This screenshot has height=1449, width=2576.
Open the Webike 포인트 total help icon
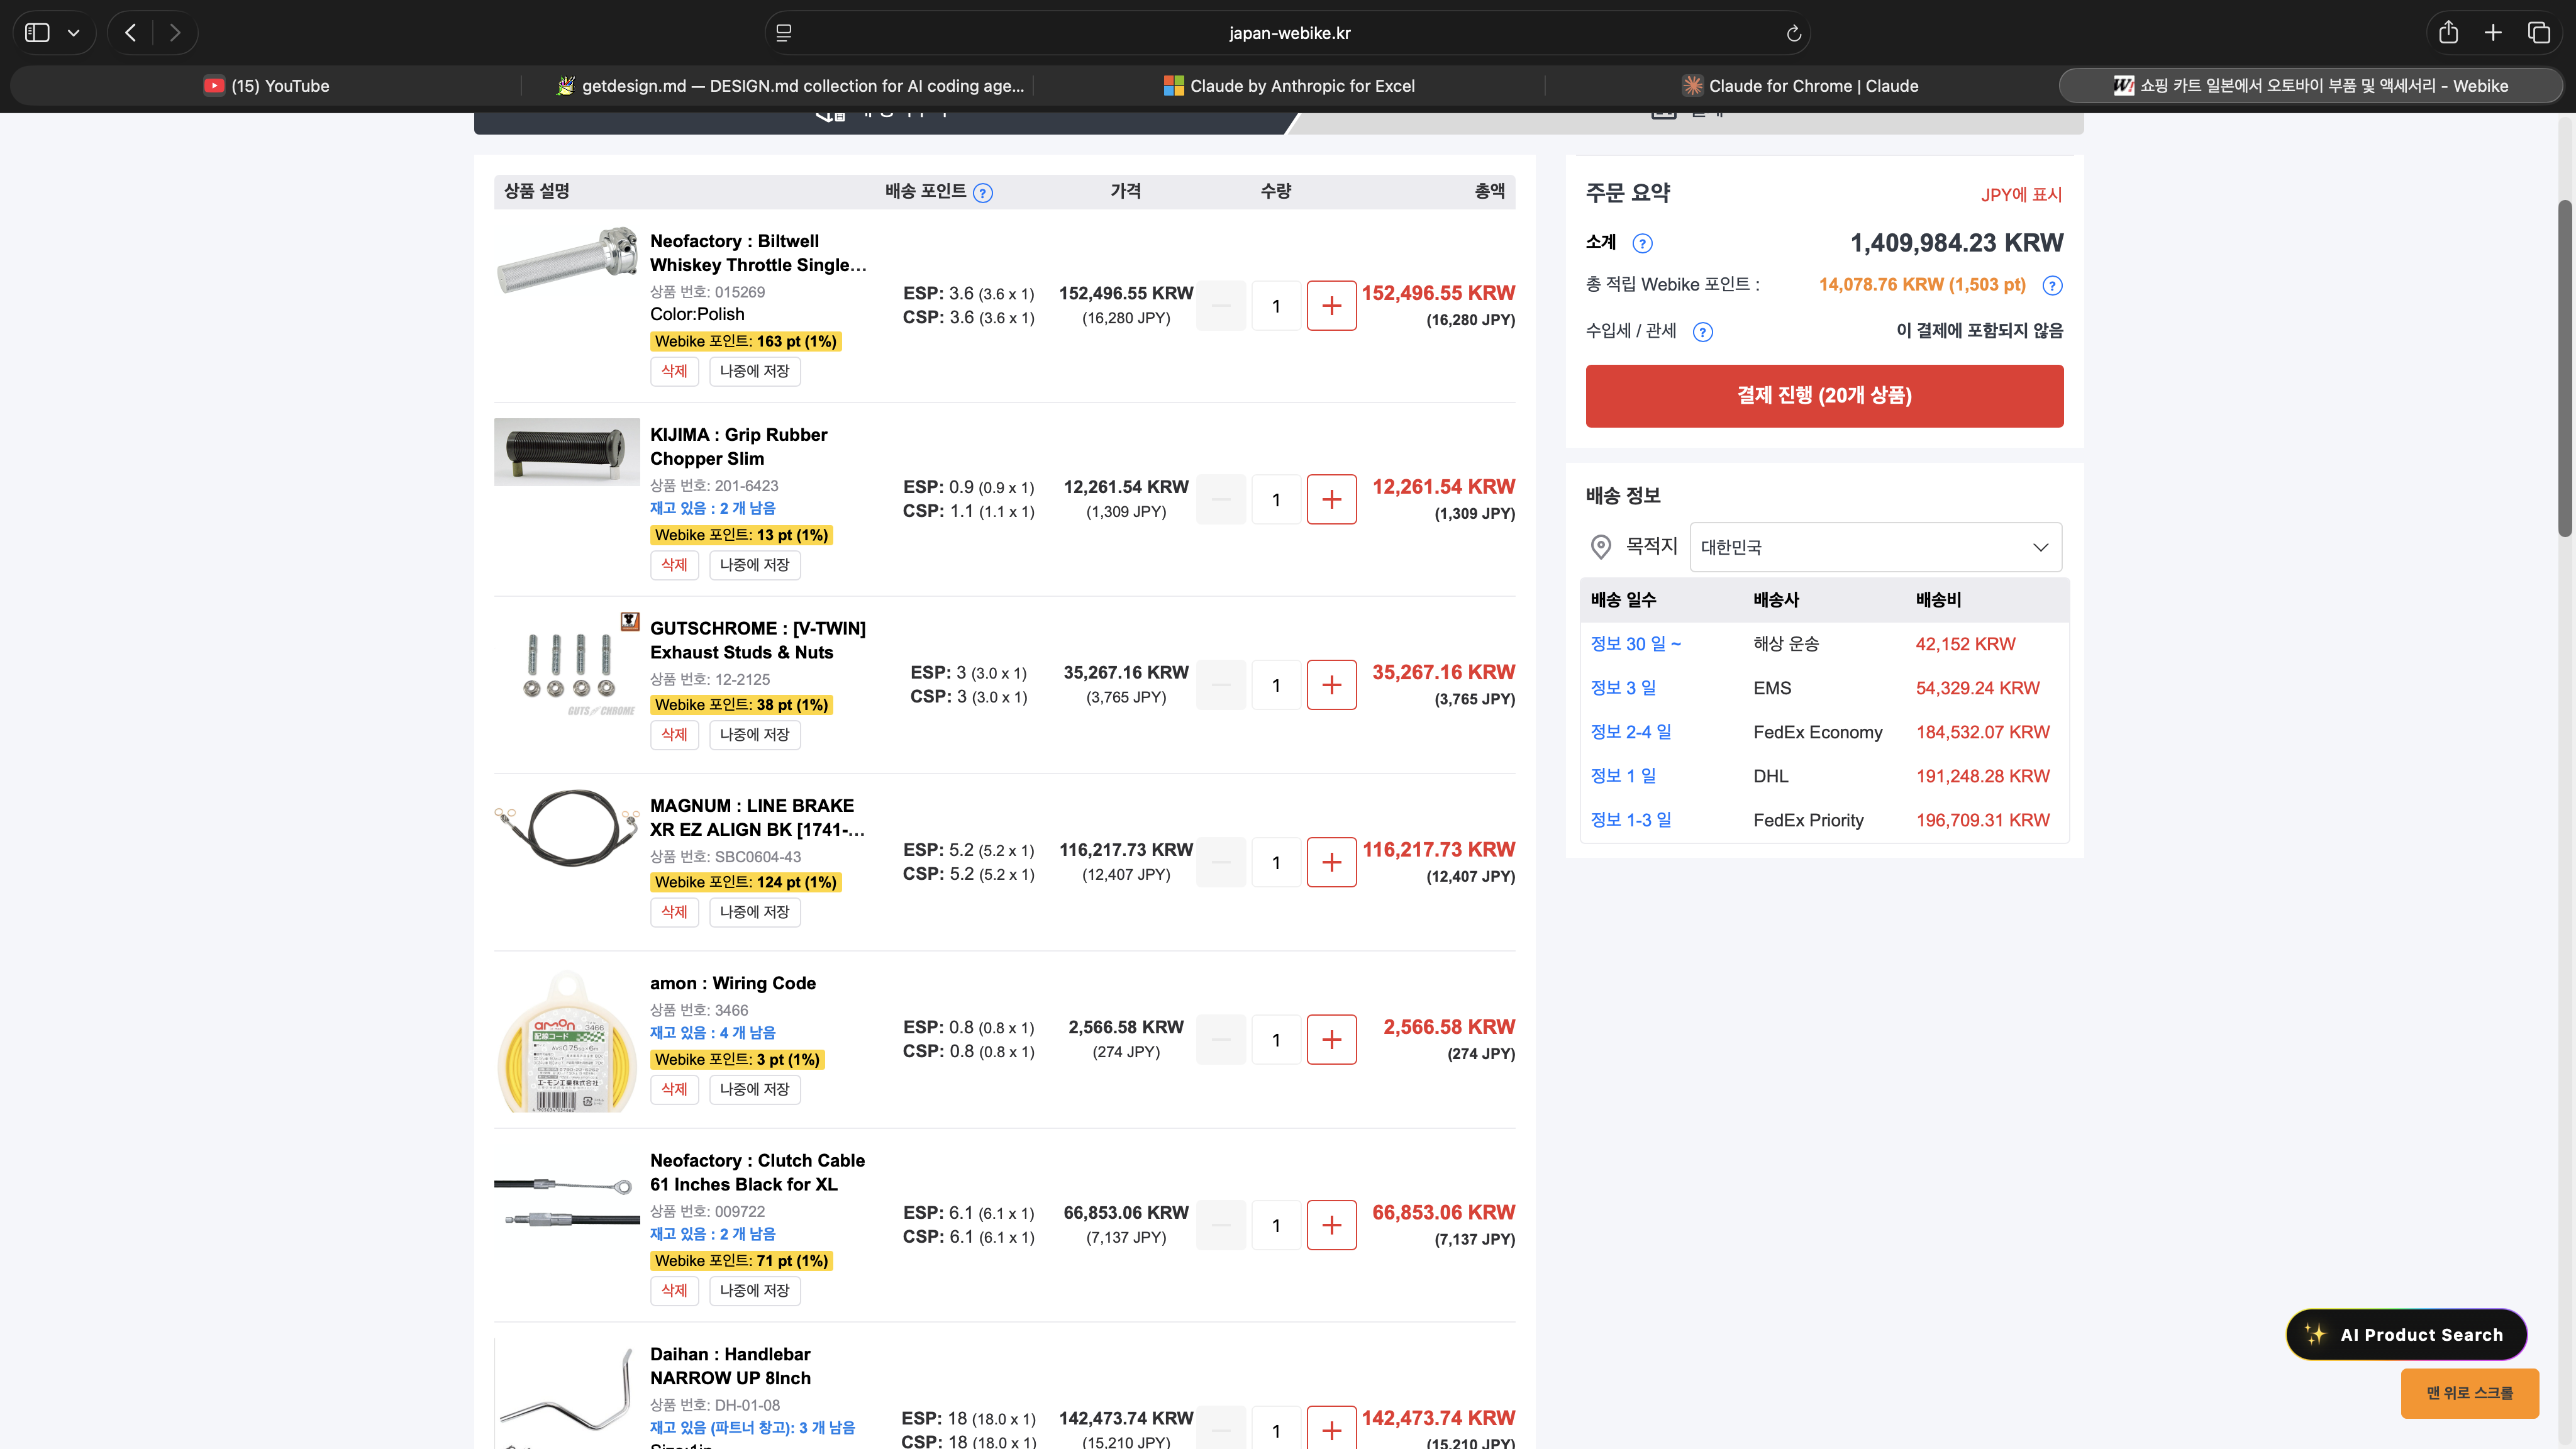point(2052,286)
